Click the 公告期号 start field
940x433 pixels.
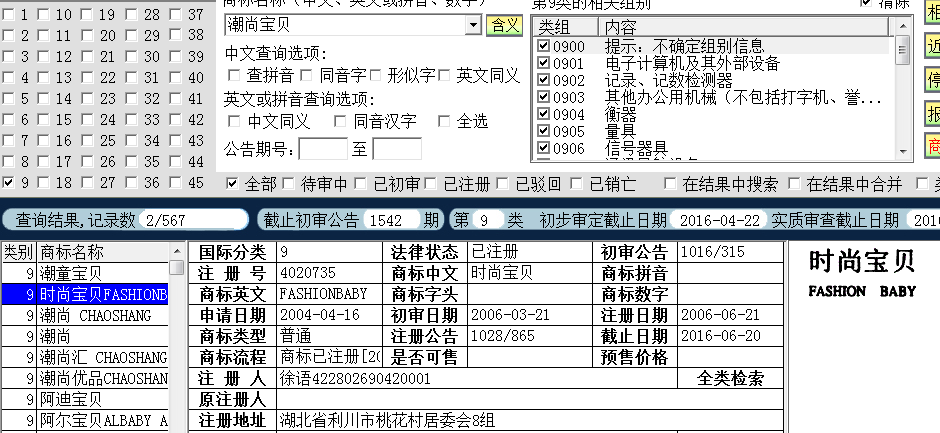point(323,149)
